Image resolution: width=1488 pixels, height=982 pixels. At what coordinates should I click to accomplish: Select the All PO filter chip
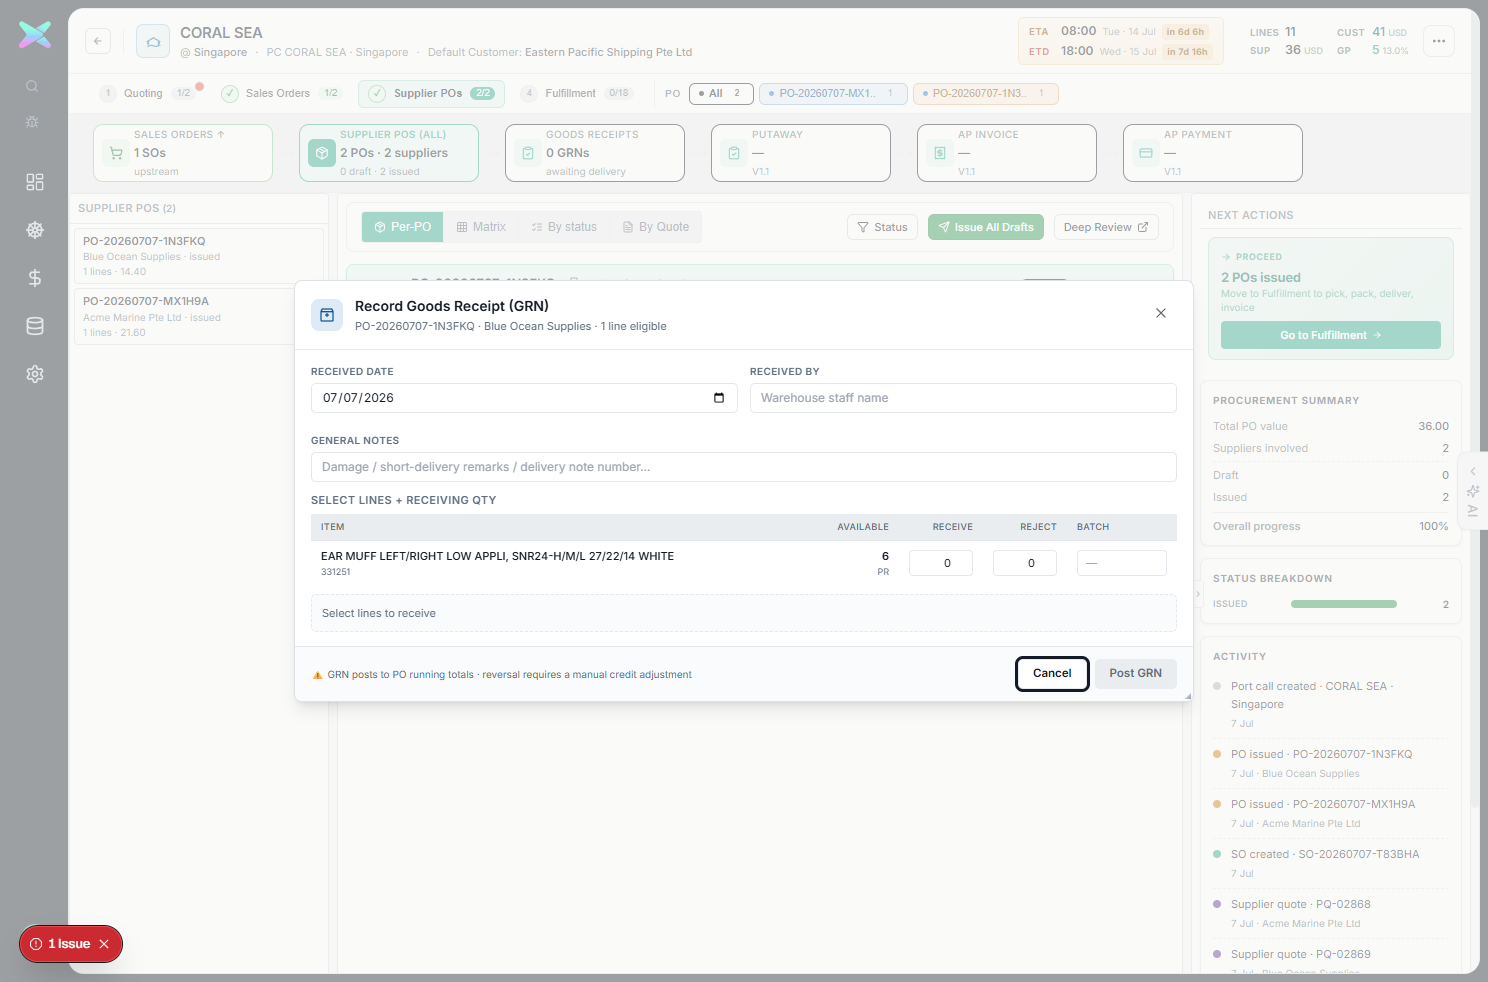point(720,93)
